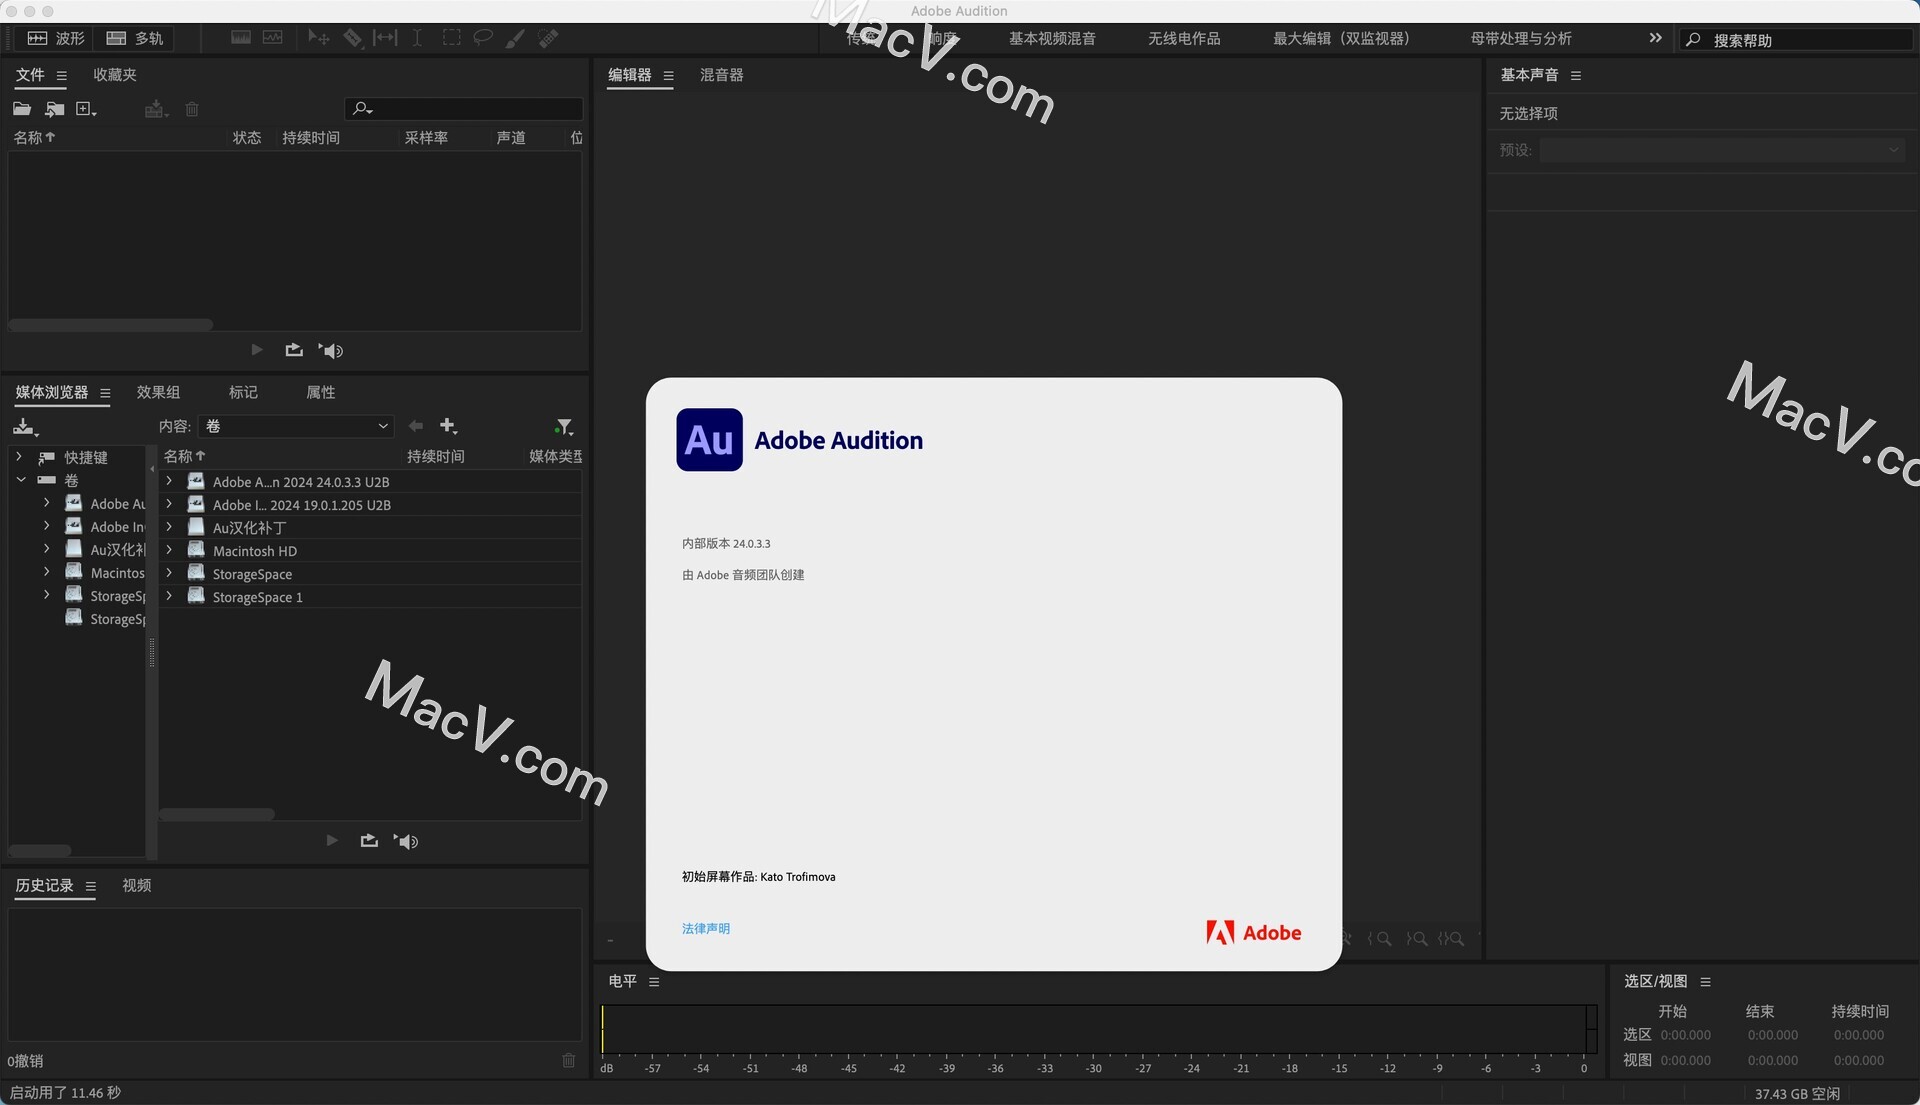Select the 最大编辑 (双监视器) workspace

coord(1341,38)
